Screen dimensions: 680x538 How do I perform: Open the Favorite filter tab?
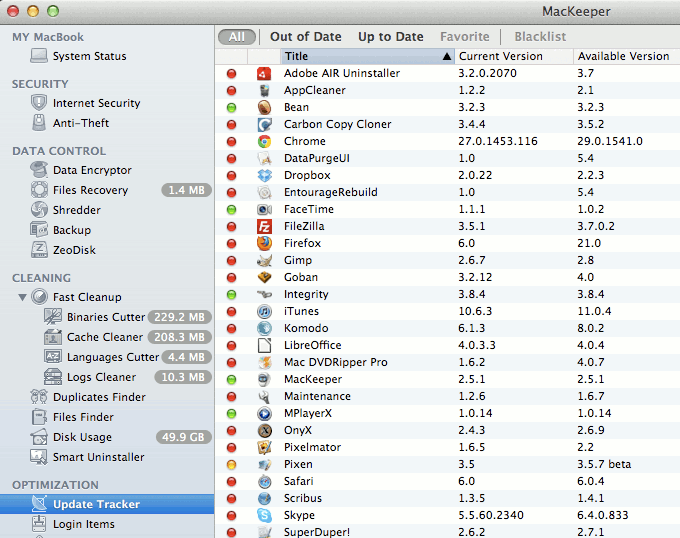tap(465, 37)
